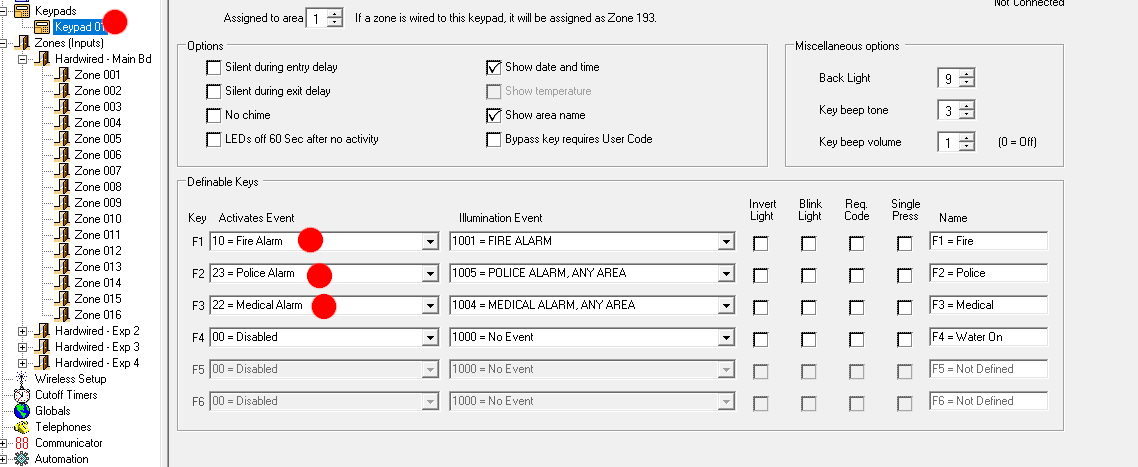
Task: Decrease the Key beep volume value
Action: (x=967, y=147)
